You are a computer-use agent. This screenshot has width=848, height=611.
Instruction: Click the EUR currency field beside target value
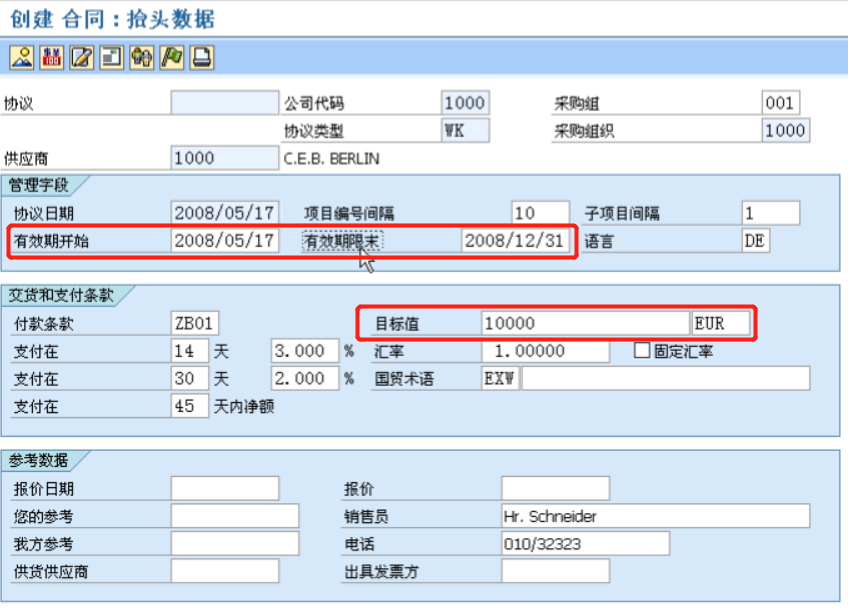pos(721,322)
